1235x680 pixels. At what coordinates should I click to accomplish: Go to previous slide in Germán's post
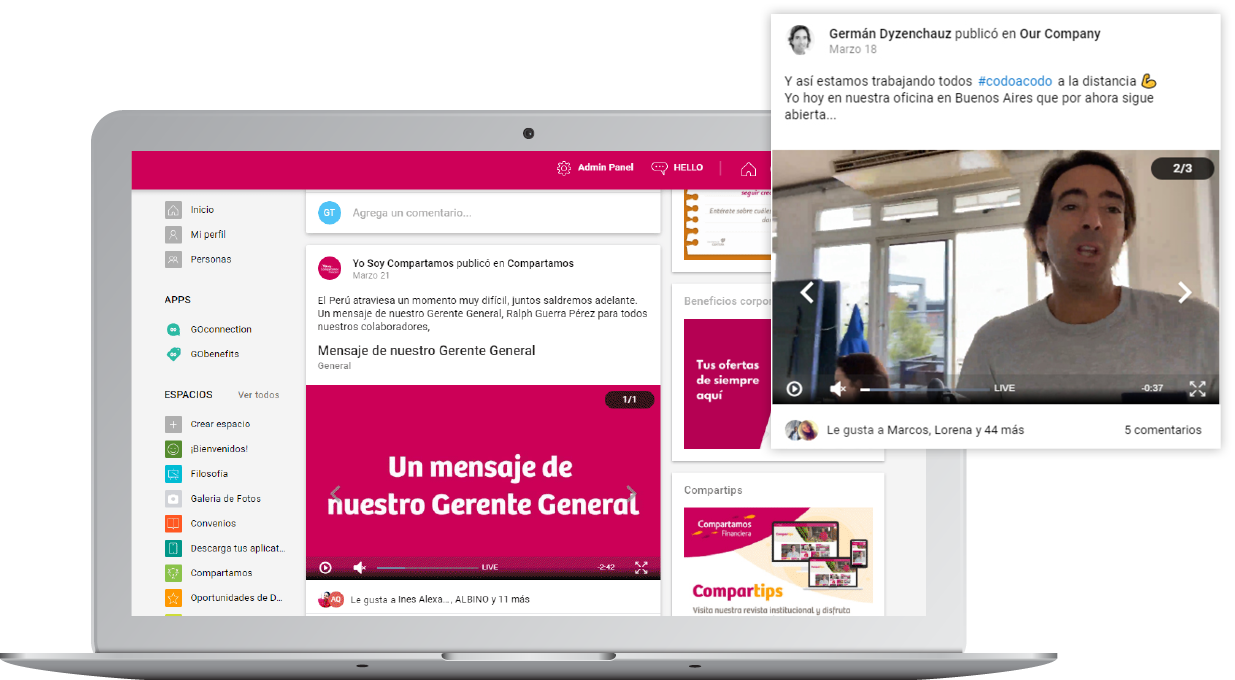click(807, 292)
